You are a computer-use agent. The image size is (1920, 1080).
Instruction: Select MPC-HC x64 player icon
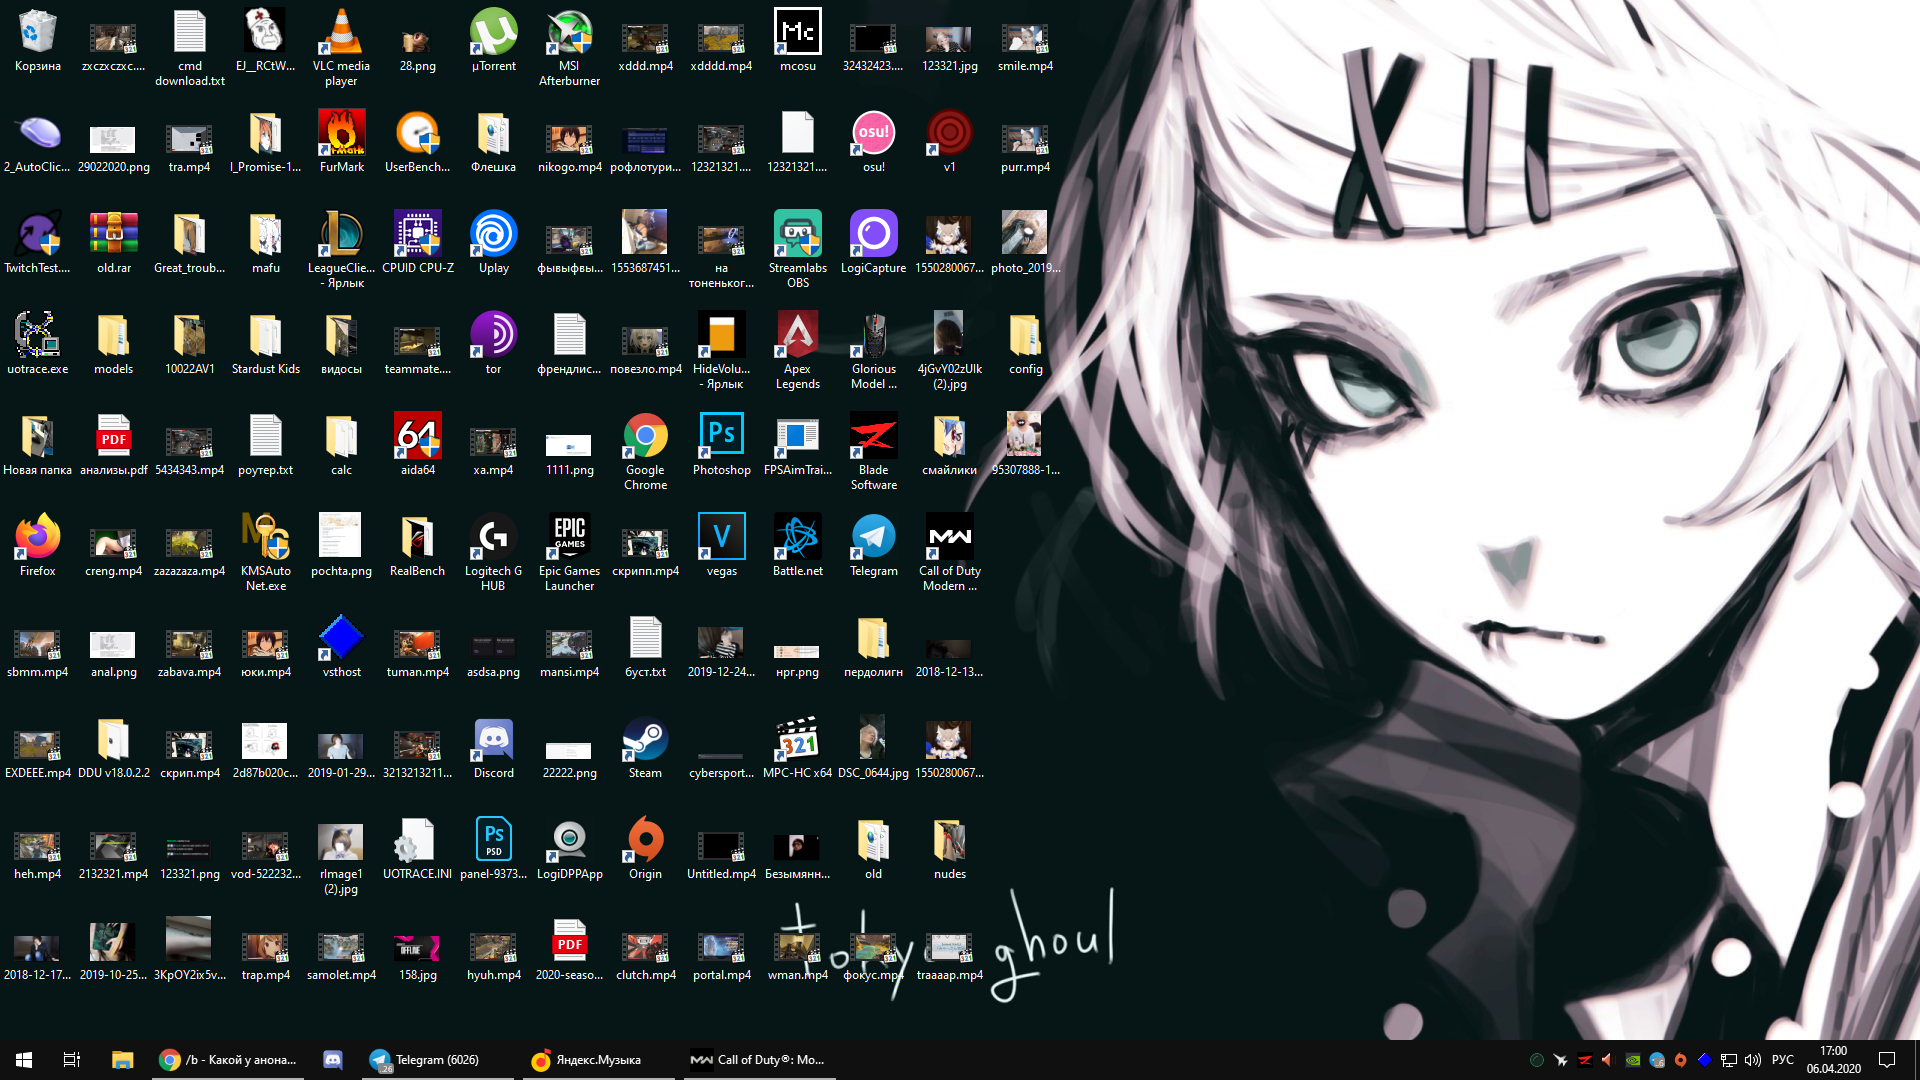[x=797, y=749]
